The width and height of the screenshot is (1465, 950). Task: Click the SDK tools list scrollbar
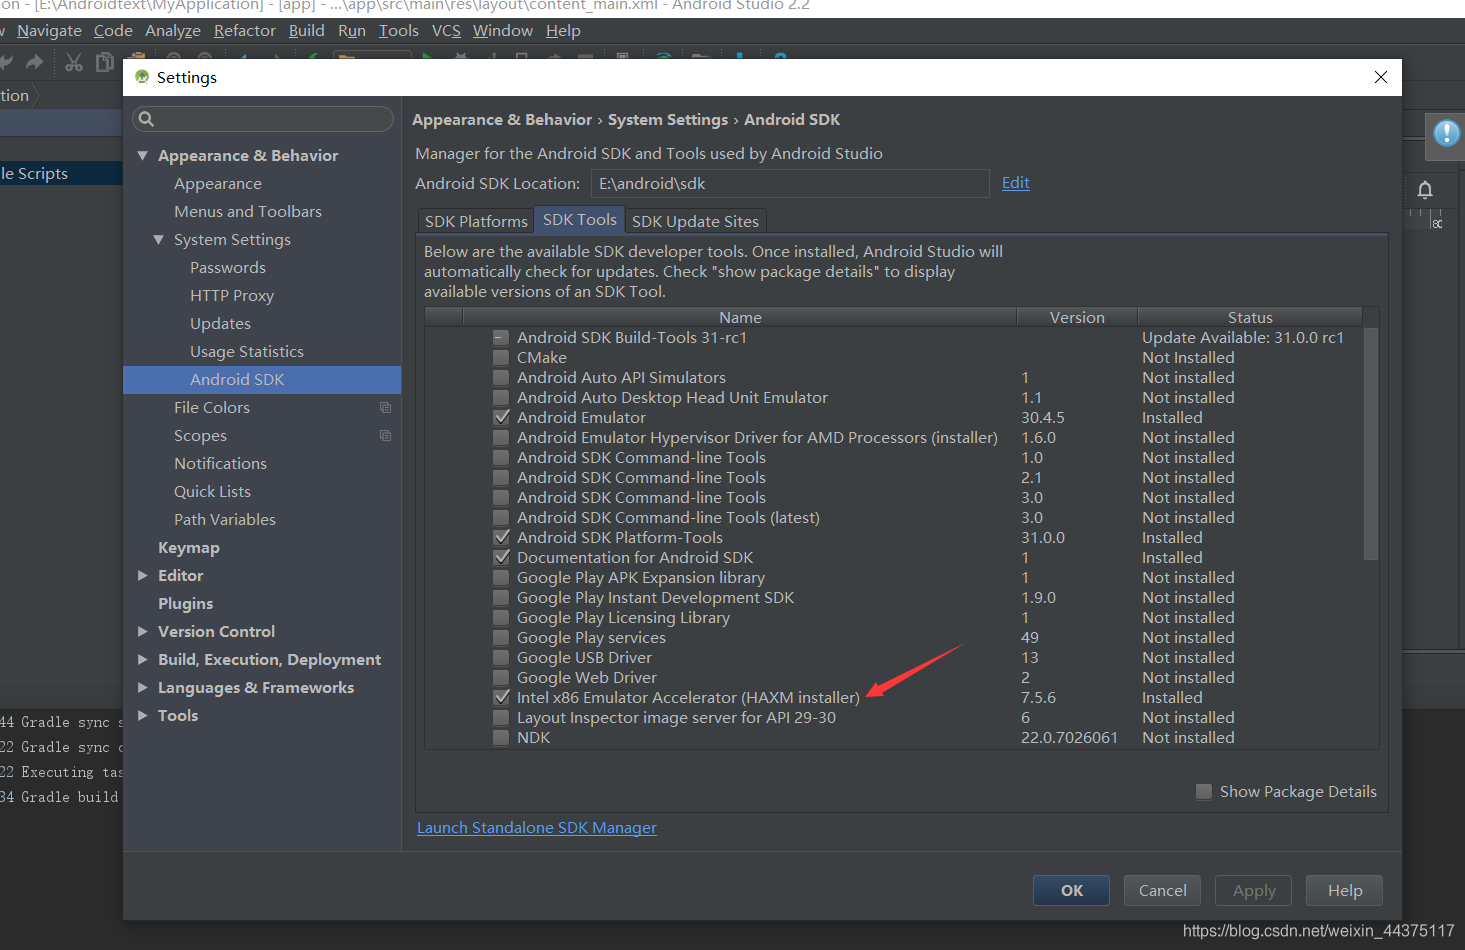click(x=1371, y=444)
